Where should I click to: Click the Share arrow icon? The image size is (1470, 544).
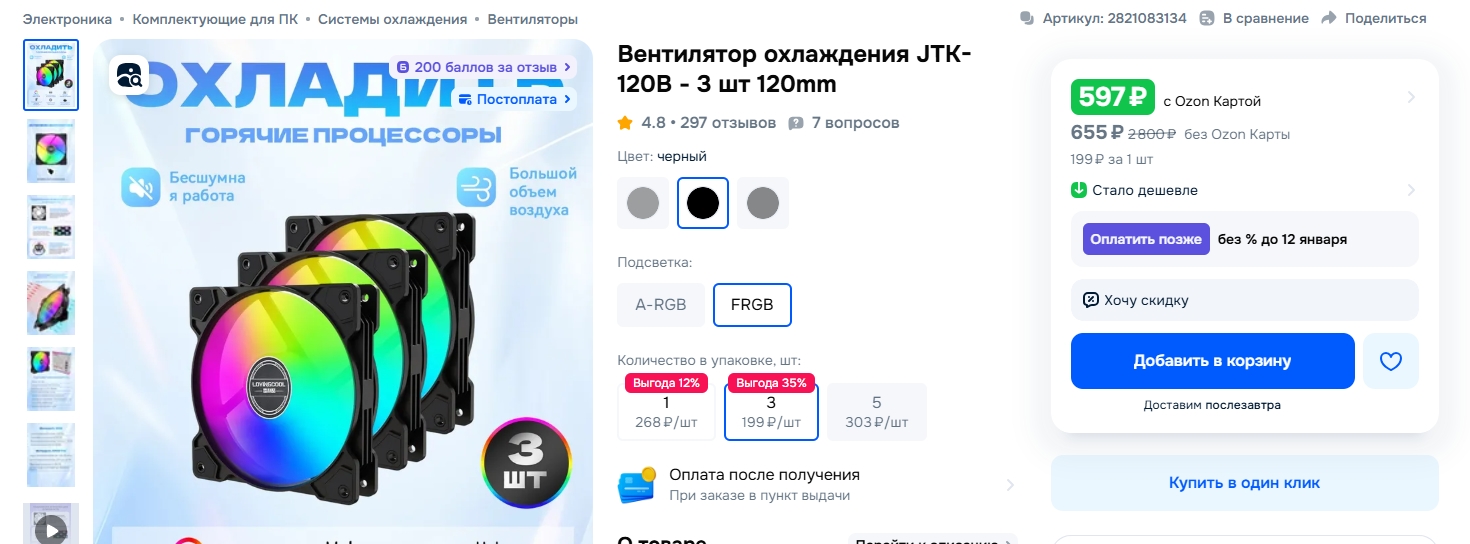tap(1329, 18)
